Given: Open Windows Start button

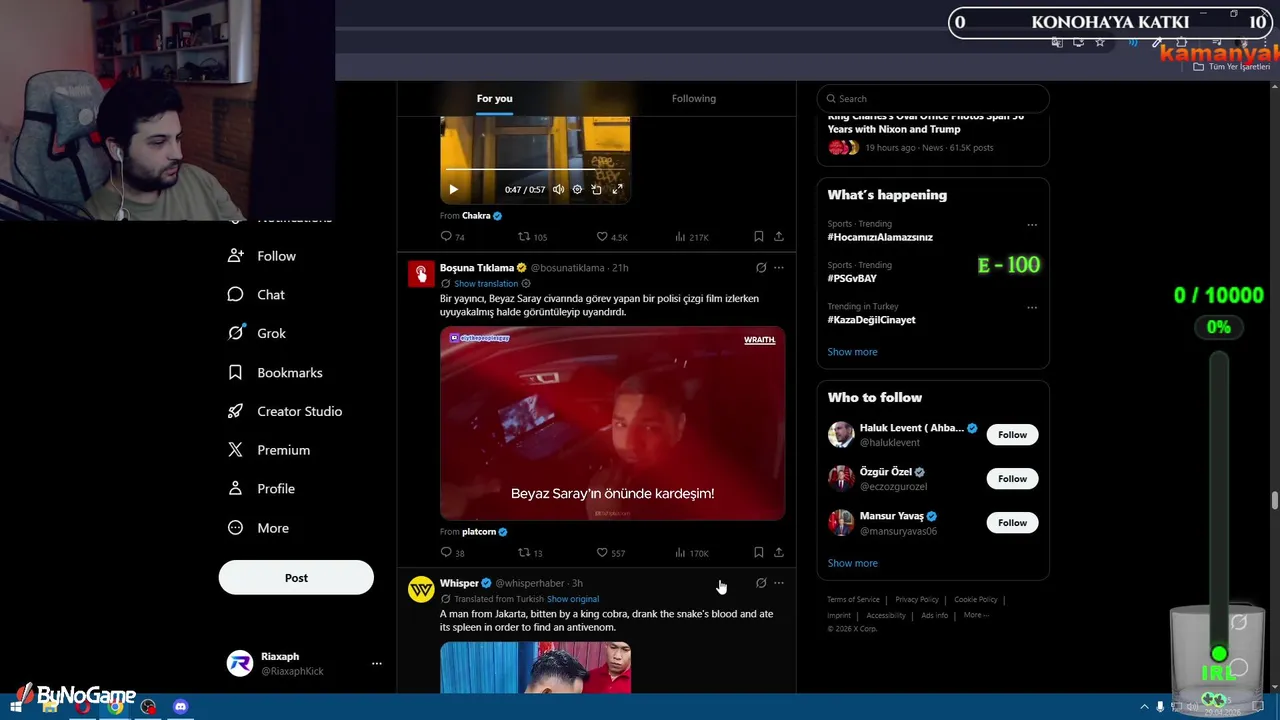Looking at the screenshot, I should (15, 707).
